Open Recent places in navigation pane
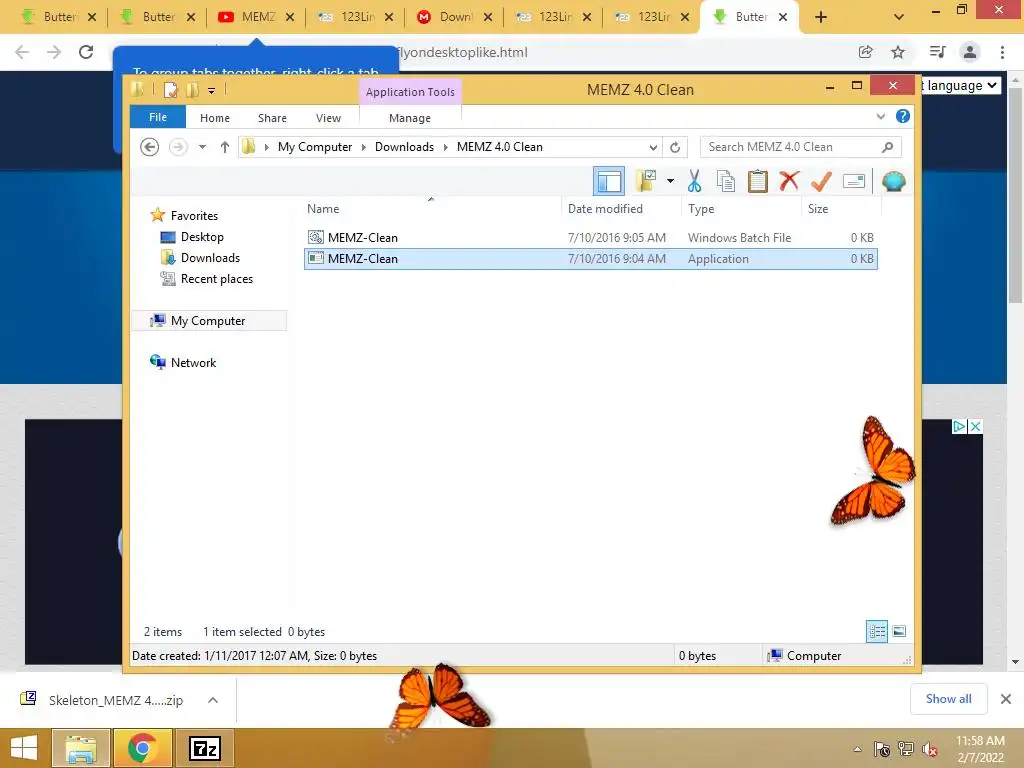The height and width of the screenshot is (768, 1024). (217, 279)
